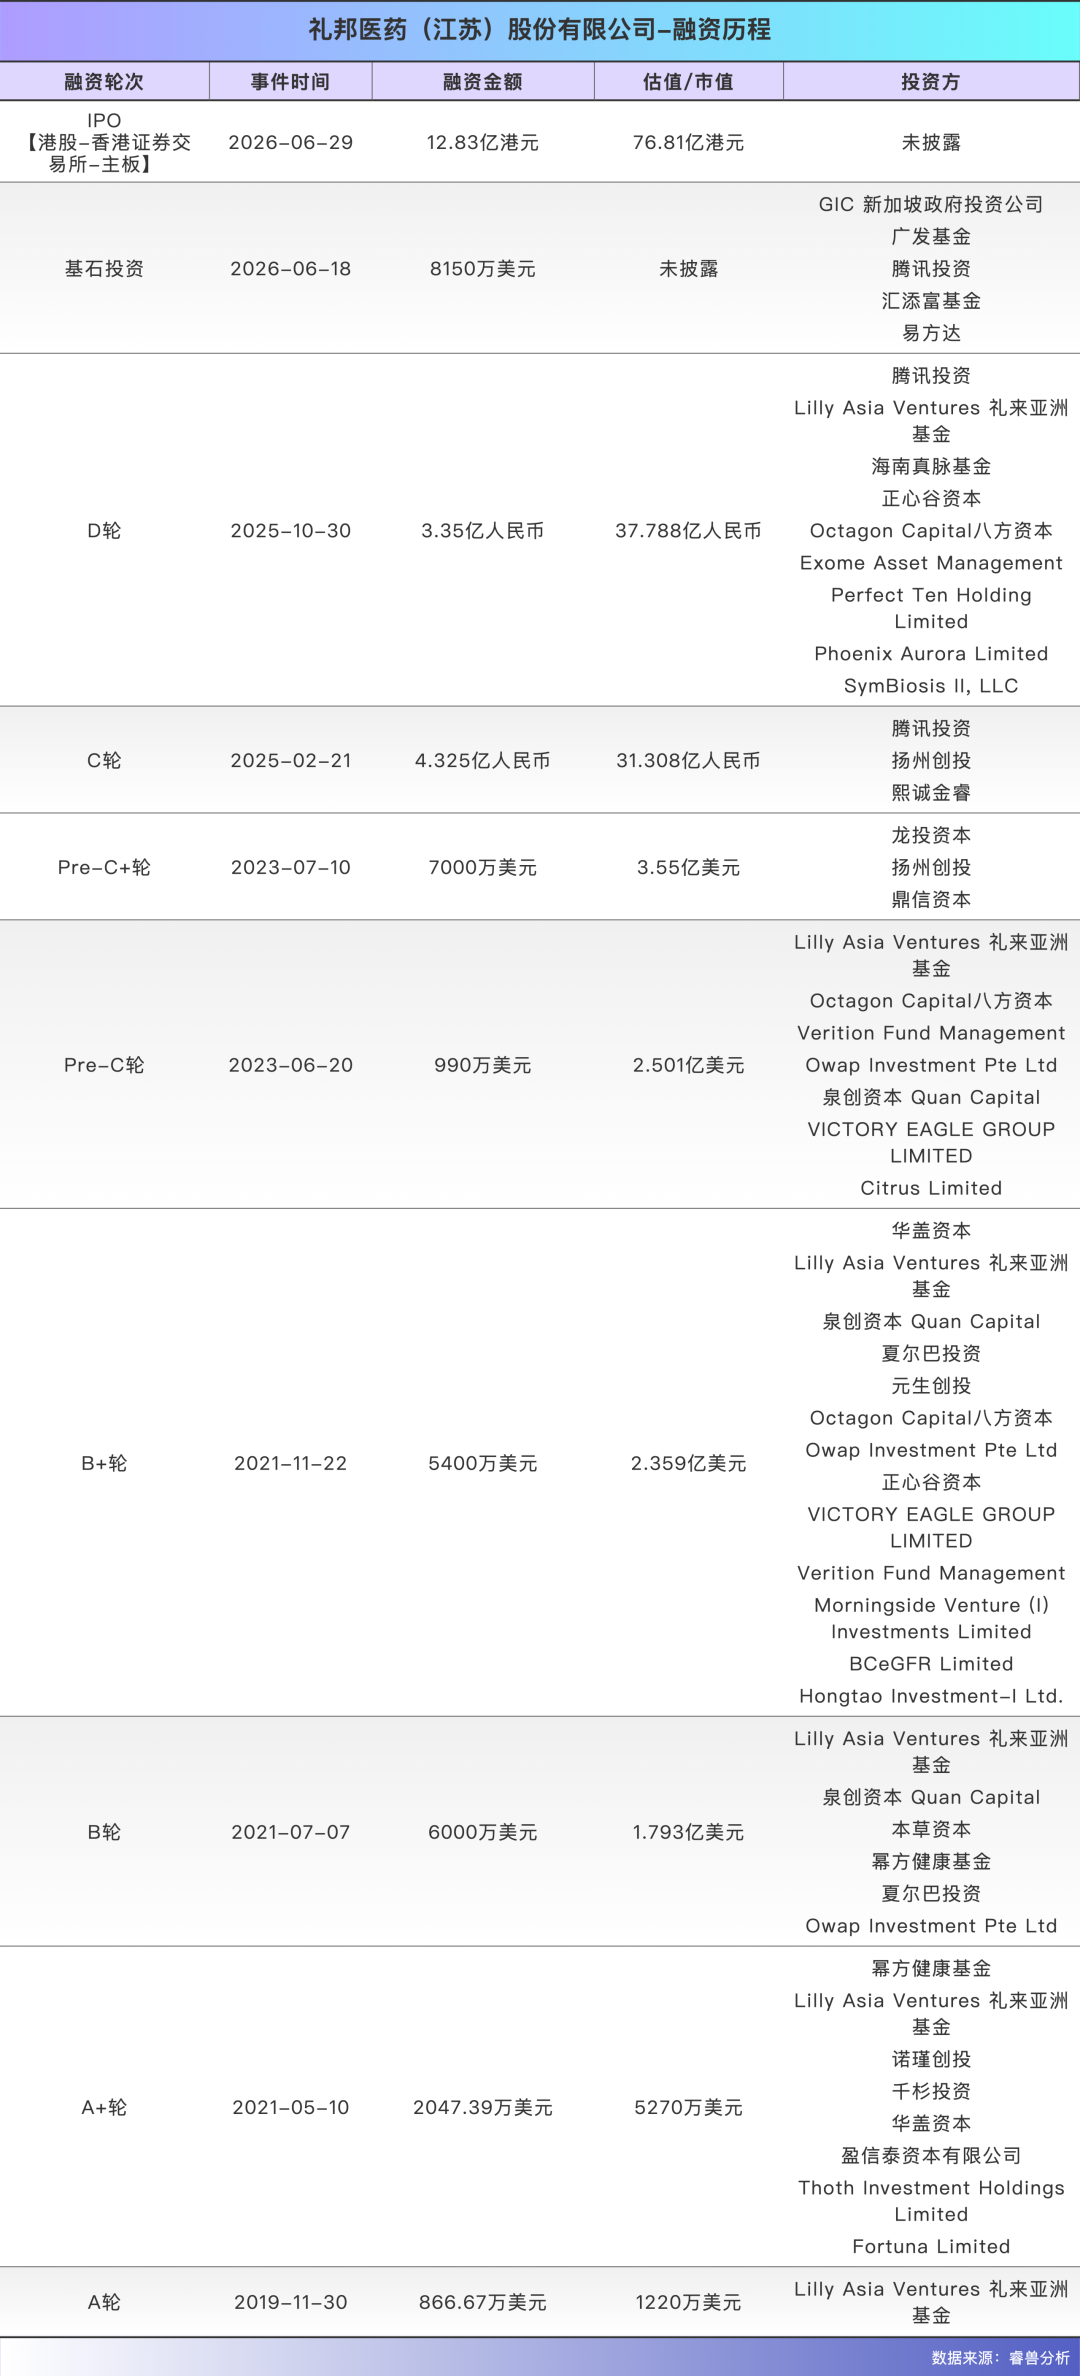This screenshot has height=2376, width=1080.
Task: Select round label Pre-C轮
Action: [104, 1066]
